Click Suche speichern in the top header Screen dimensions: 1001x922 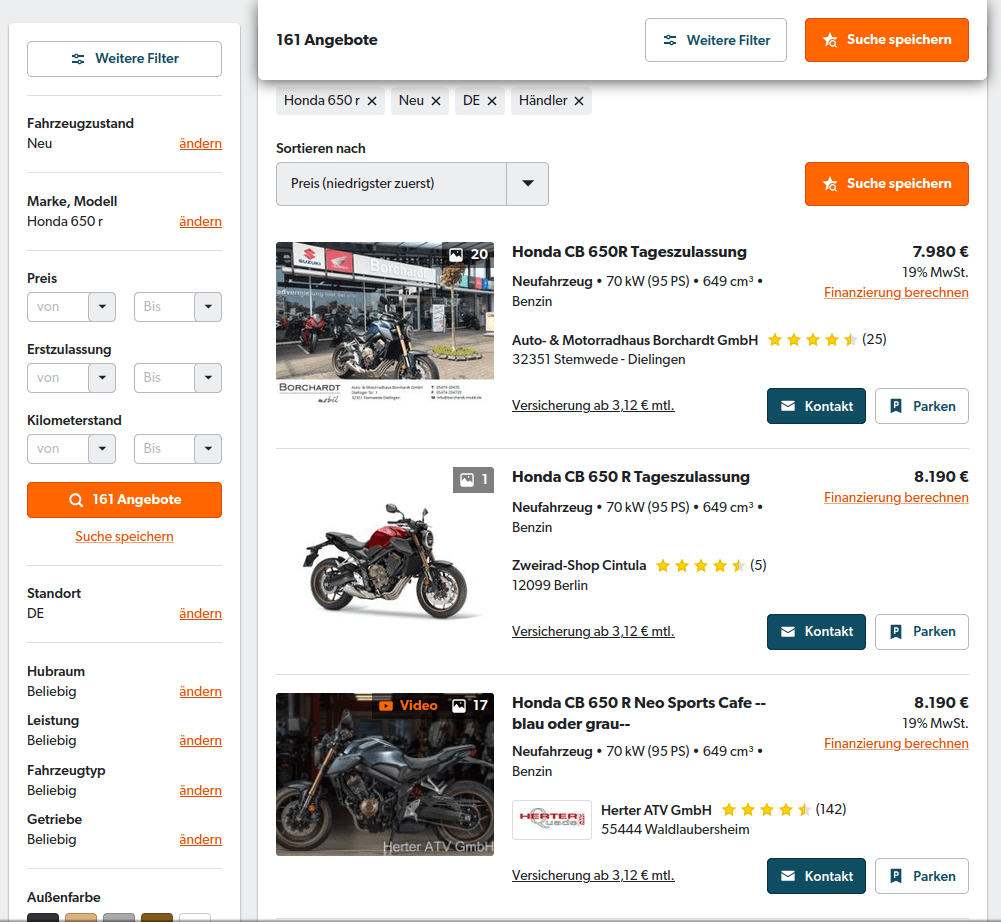click(x=887, y=40)
